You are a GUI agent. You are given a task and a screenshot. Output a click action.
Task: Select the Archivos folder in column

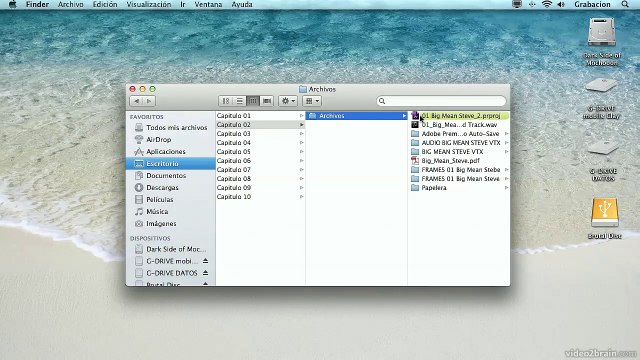pos(356,116)
